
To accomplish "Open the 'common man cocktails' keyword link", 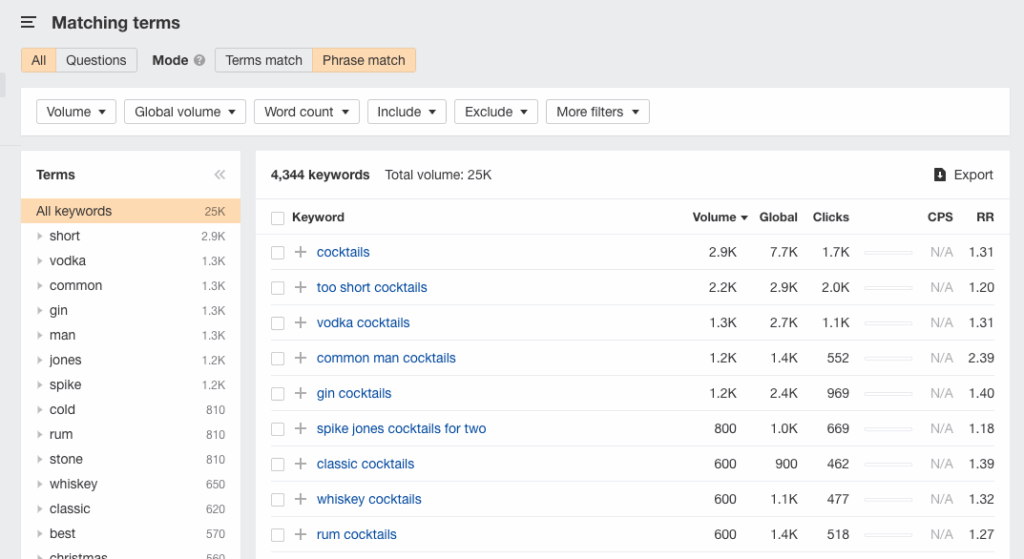I will click(x=386, y=358).
